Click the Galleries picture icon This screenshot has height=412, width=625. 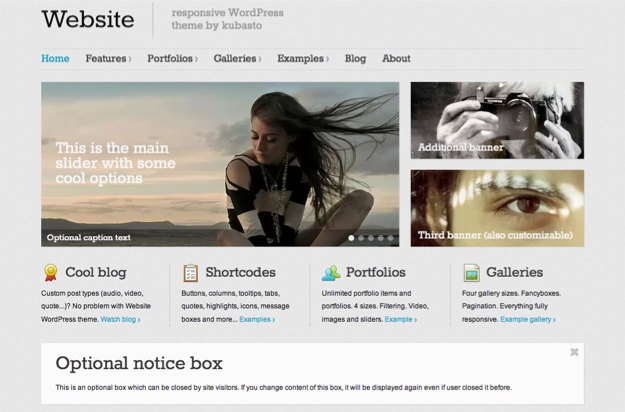click(471, 272)
